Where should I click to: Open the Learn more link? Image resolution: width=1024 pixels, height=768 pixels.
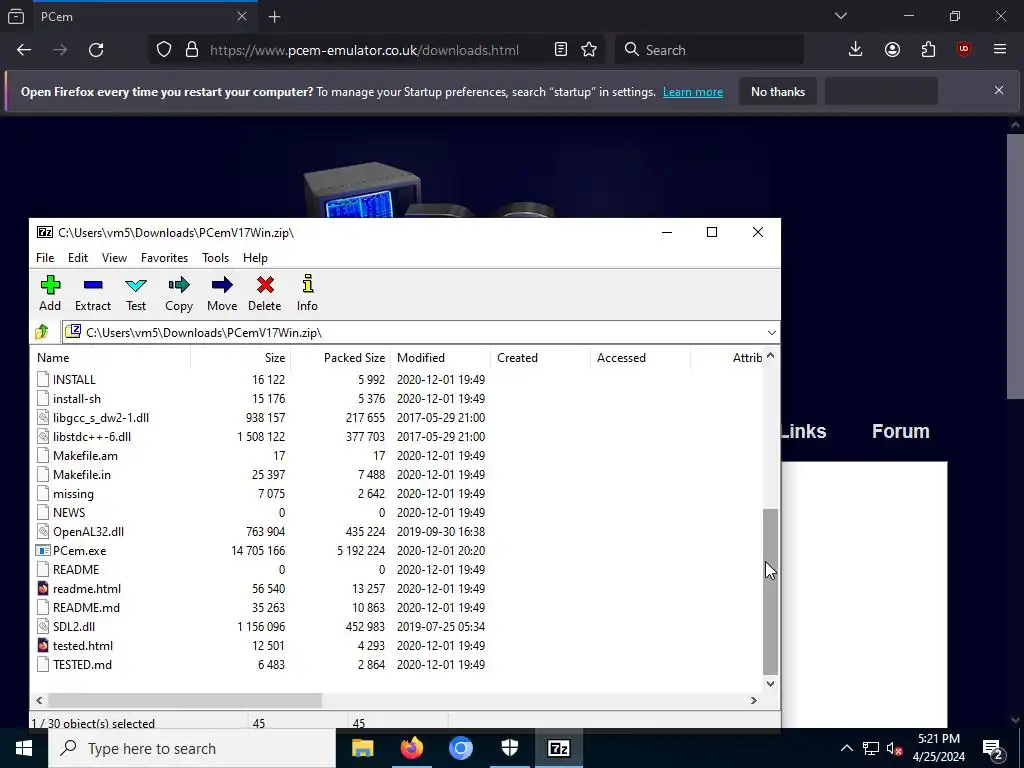(693, 92)
